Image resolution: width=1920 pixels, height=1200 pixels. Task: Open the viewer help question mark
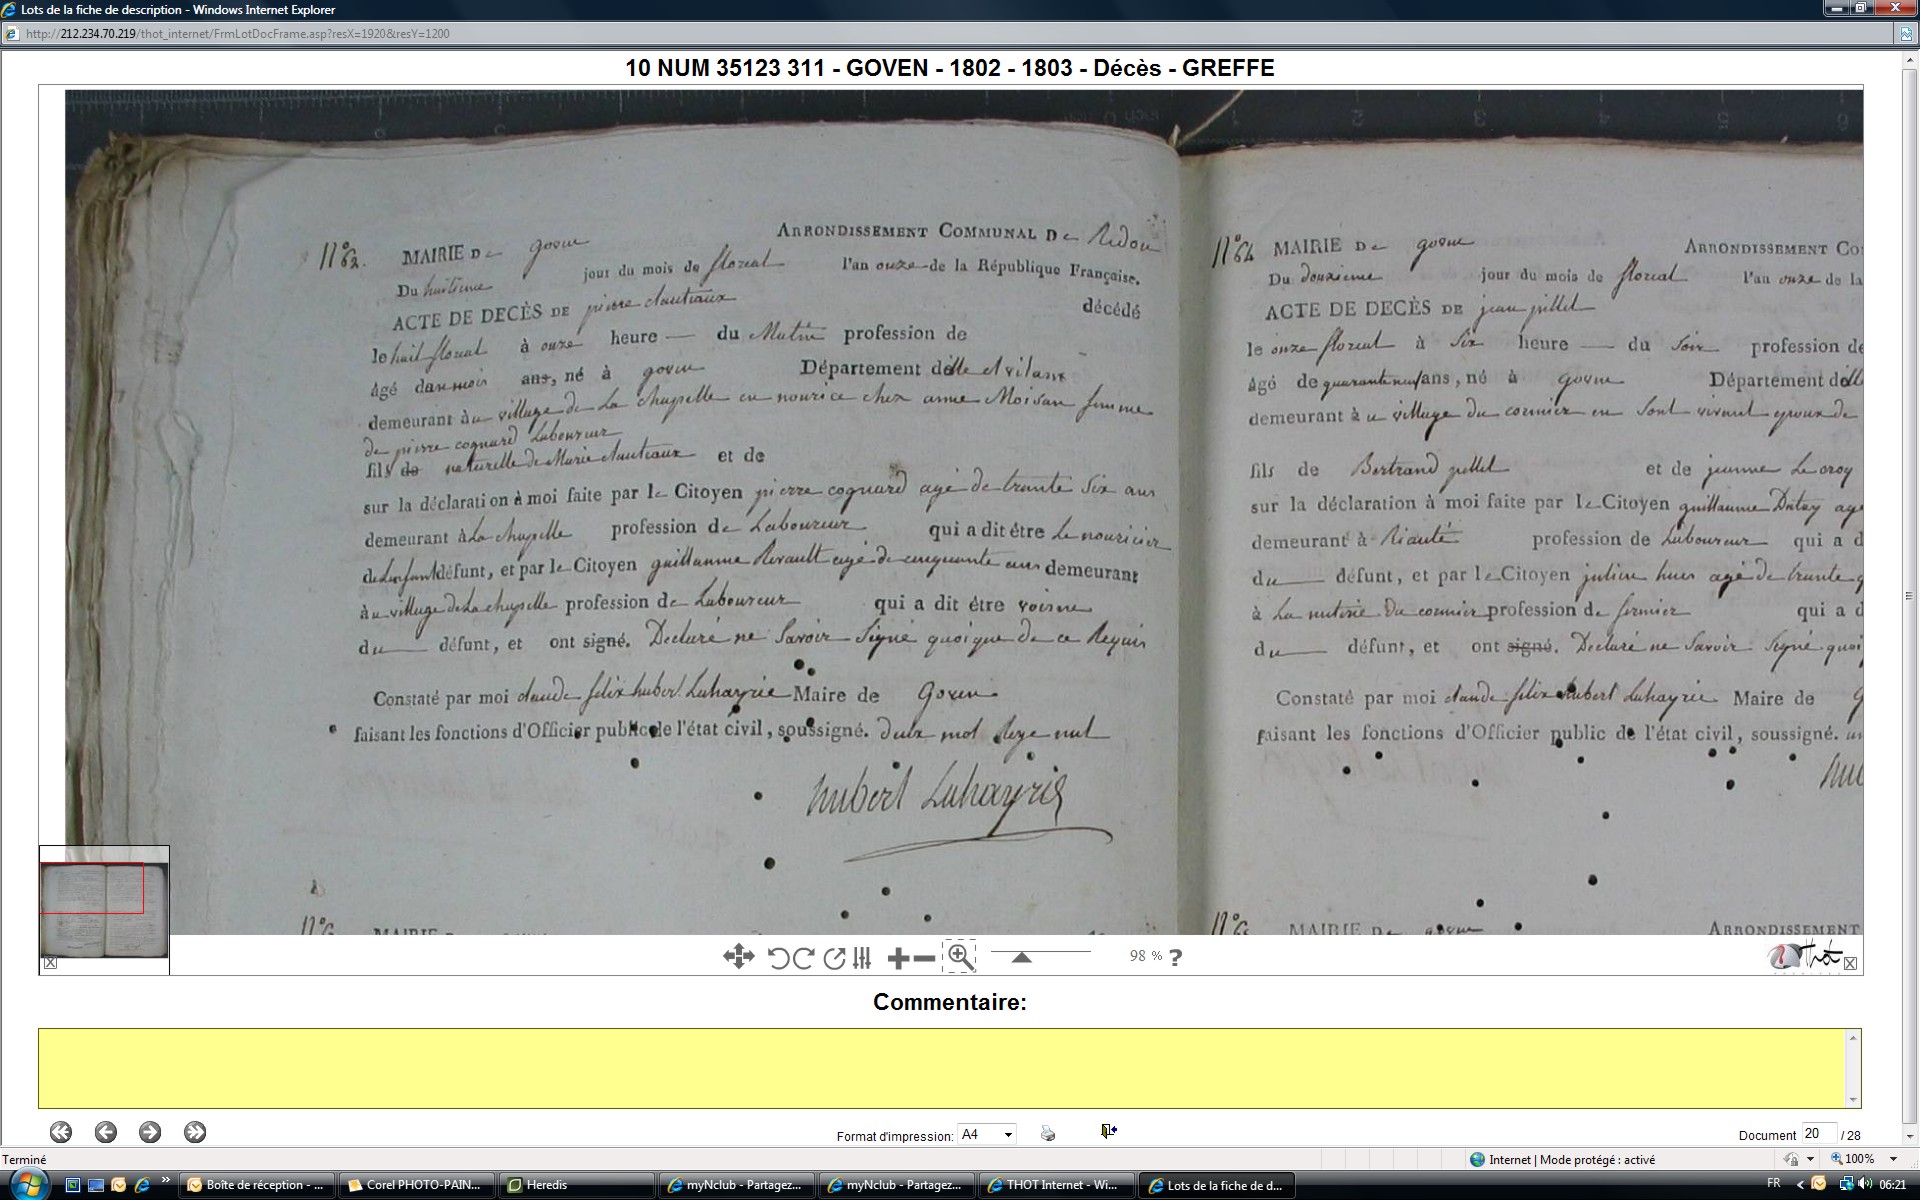(x=1175, y=958)
